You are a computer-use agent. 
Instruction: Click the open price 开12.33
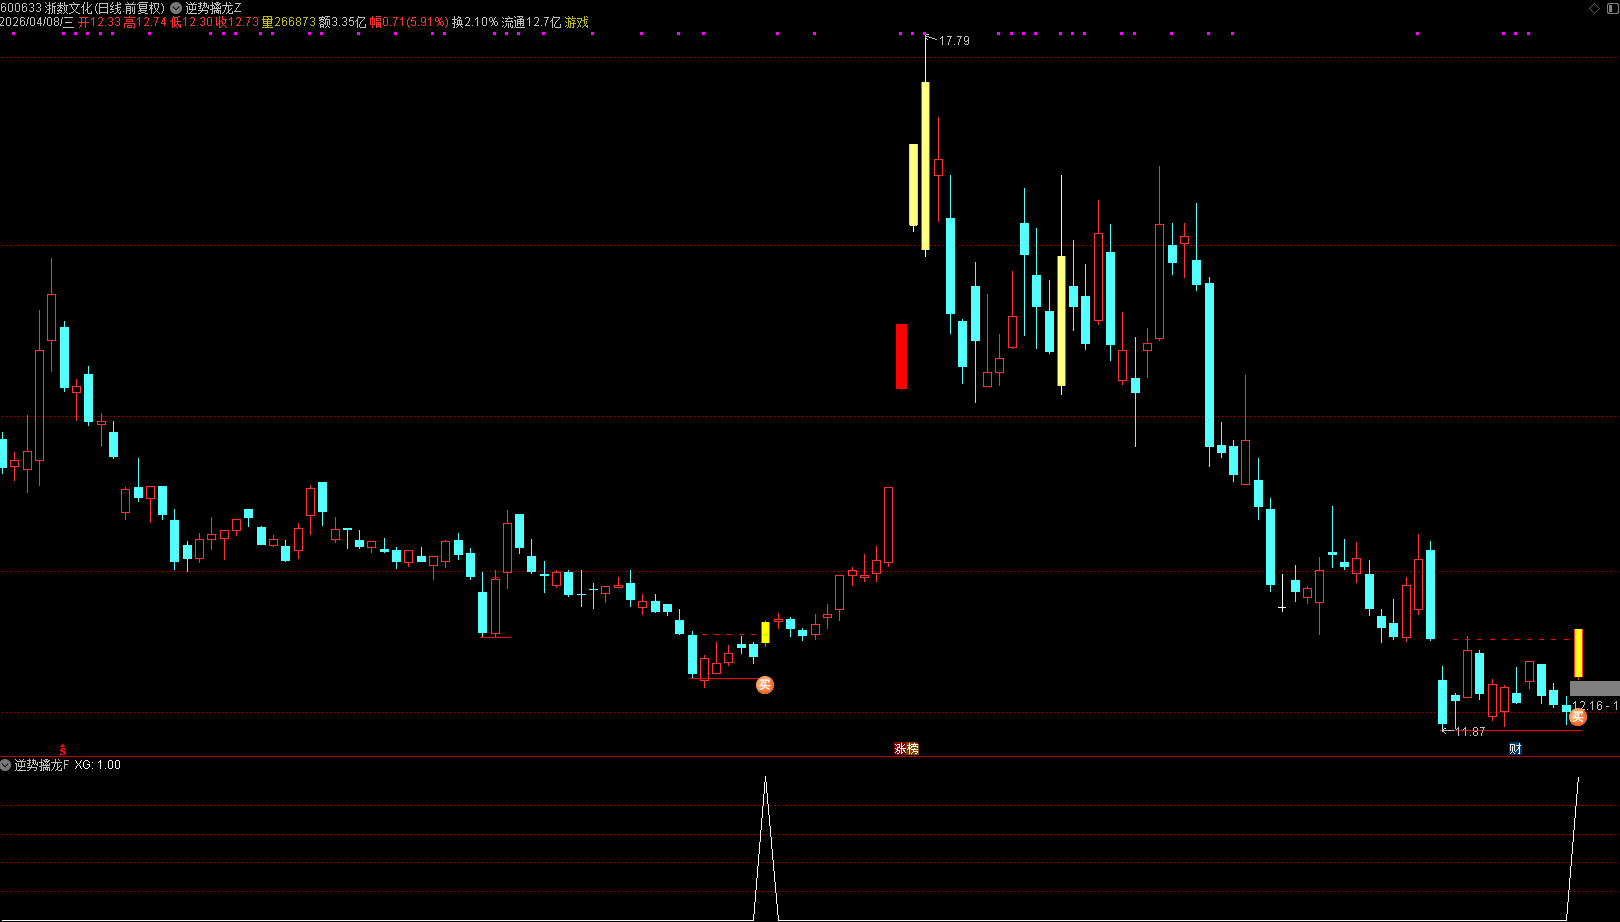click(x=99, y=22)
